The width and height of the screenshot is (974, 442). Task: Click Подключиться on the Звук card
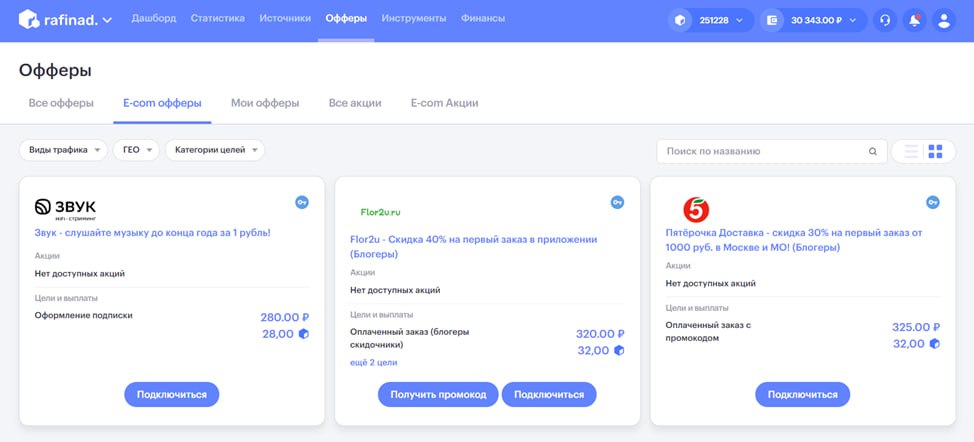pos(171,395)
